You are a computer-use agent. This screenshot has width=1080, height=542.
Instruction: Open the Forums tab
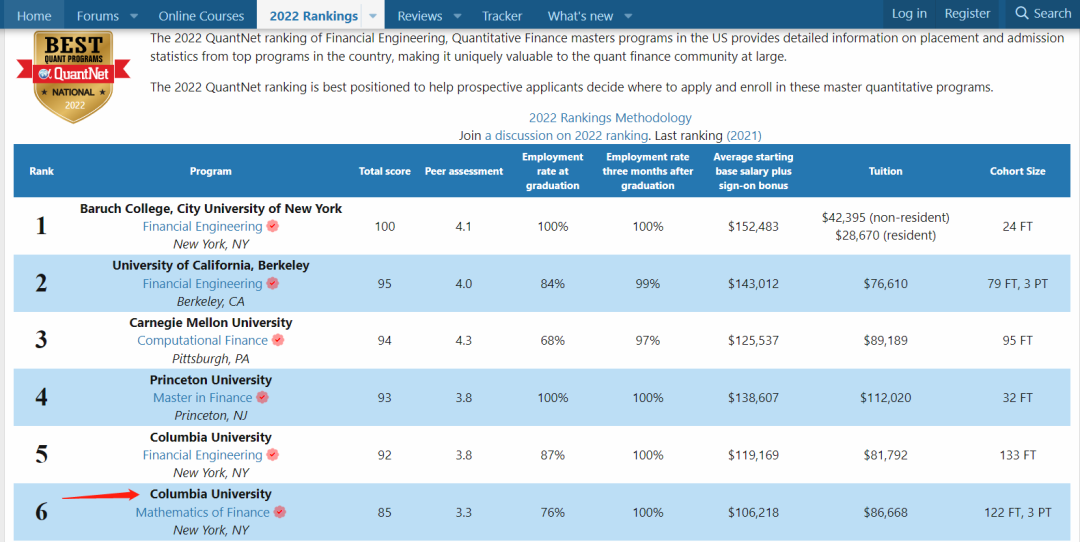click(x=97, y=15)
